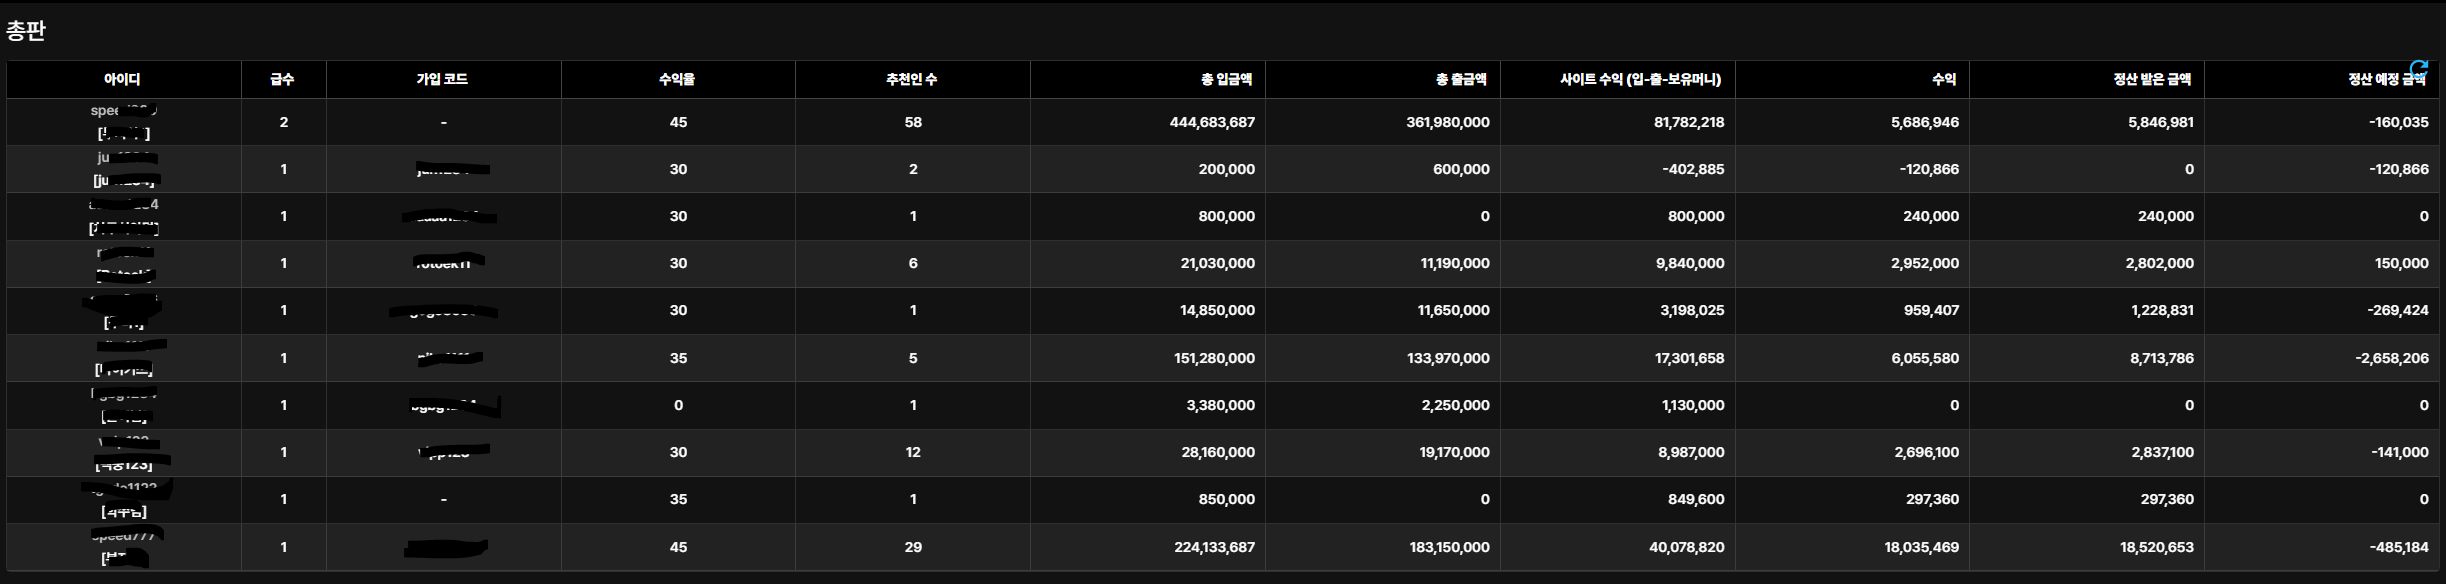Image resolution: width=2446 pixels, height=584 pixels.
Task: Select the 40,078,820 site profit cell
Action: 1686,547
